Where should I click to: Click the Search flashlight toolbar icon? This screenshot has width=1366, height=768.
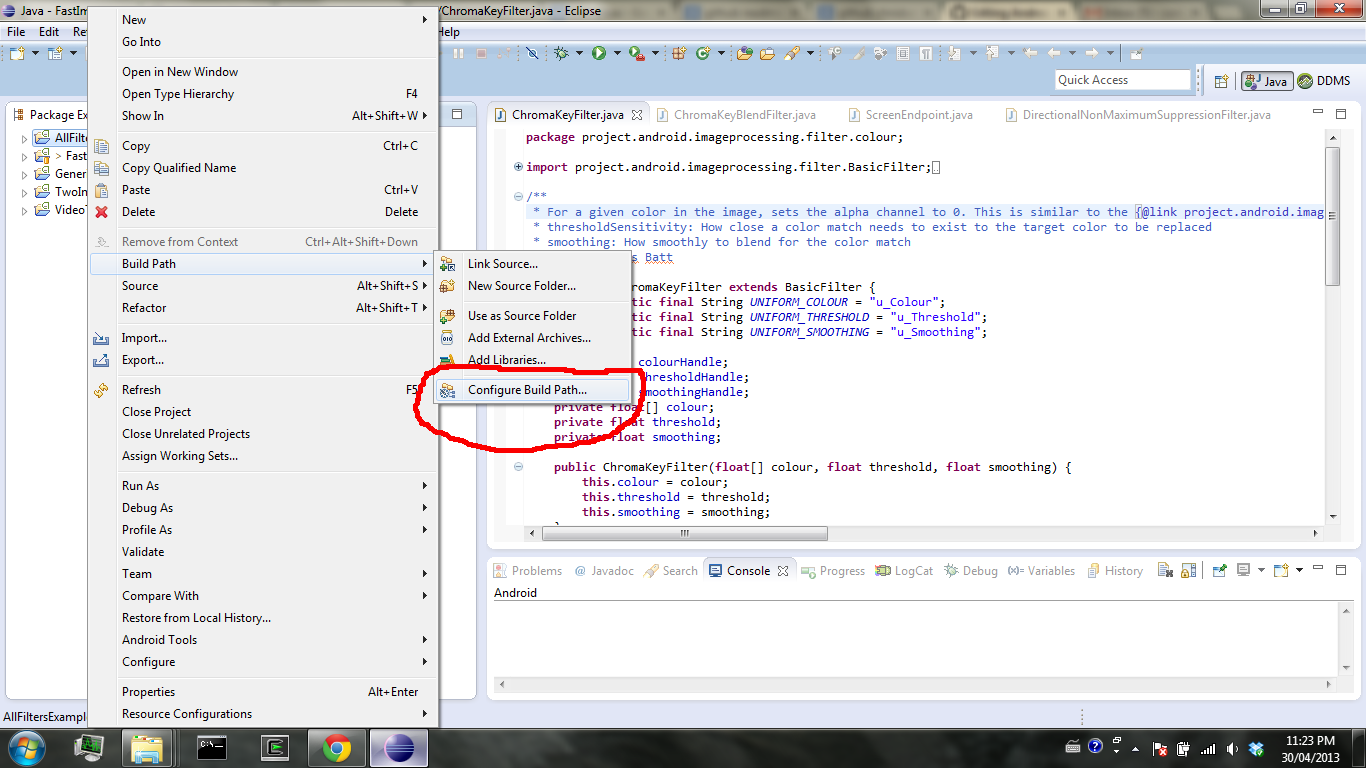(x=792, y=53)
